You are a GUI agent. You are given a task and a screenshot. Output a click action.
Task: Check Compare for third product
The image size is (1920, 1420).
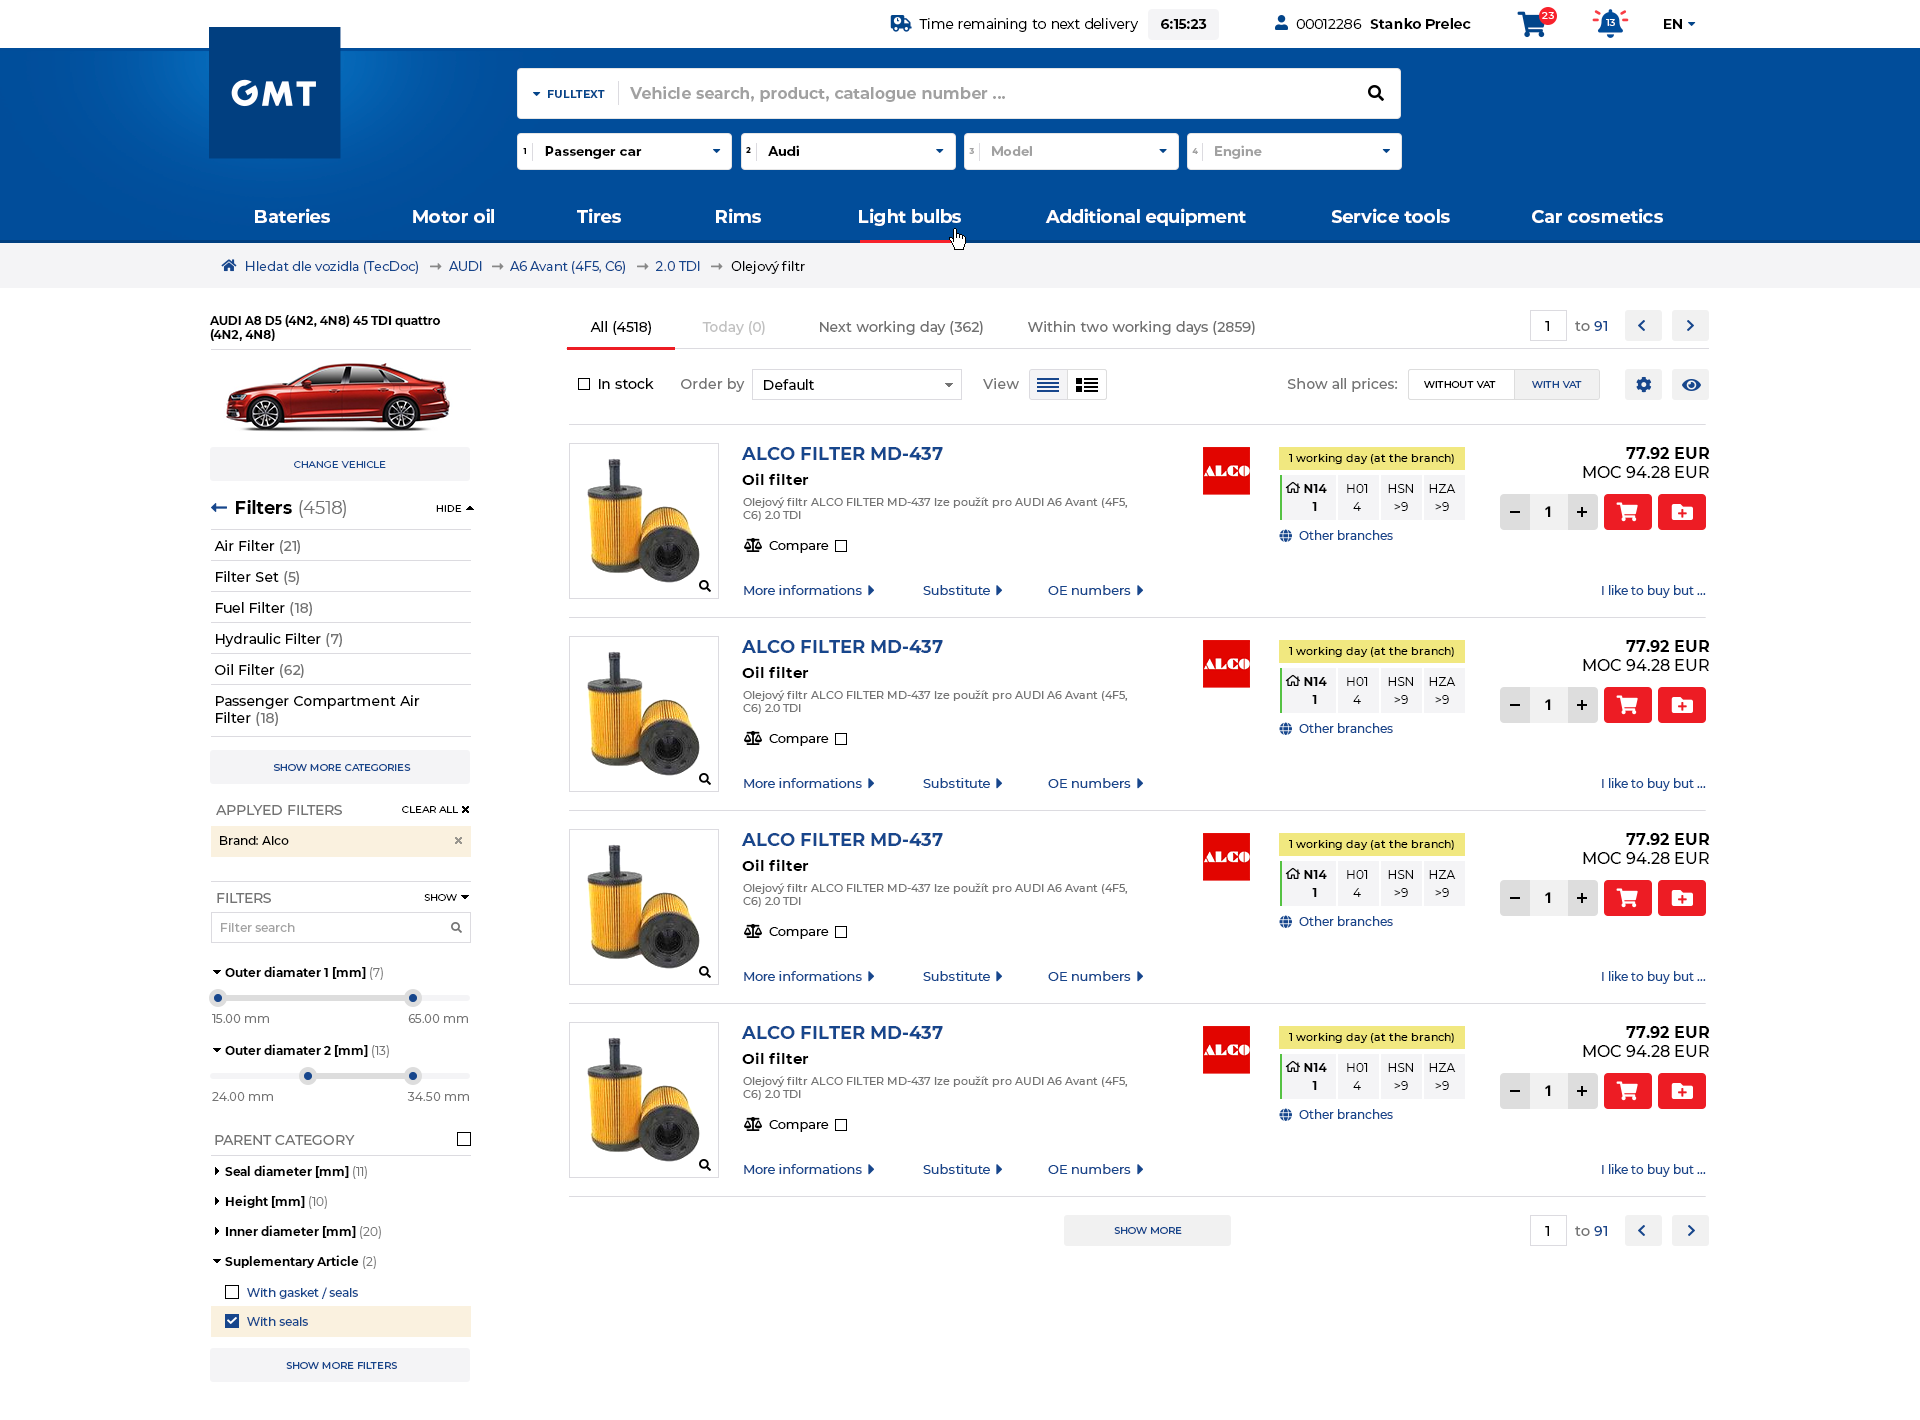(841, 932)
